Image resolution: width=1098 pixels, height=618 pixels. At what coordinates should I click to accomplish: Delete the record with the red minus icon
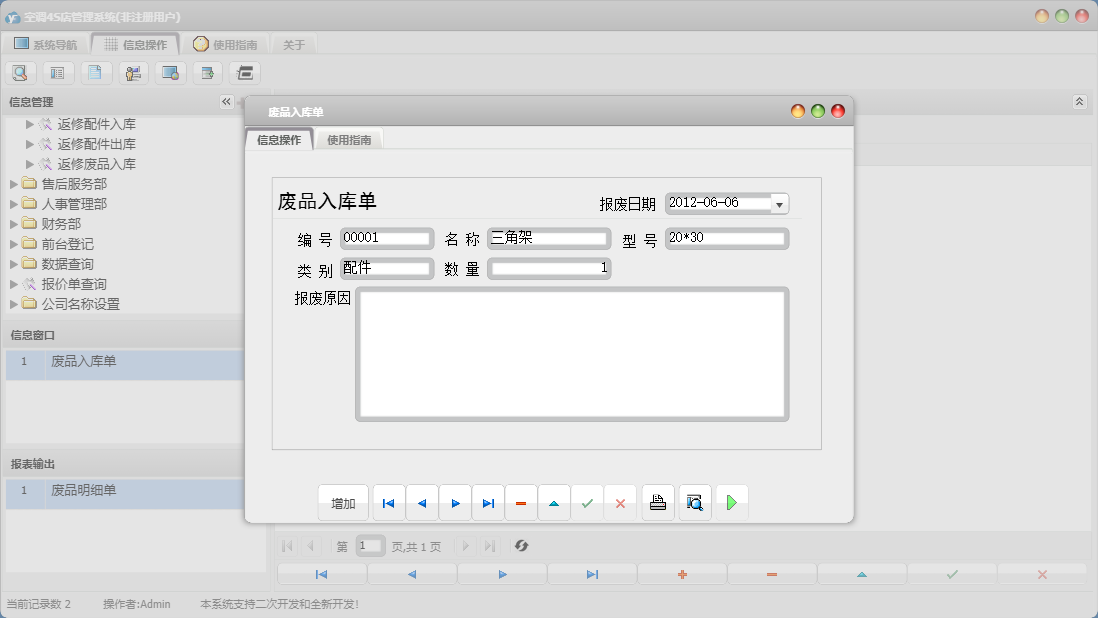coord(521,503)
